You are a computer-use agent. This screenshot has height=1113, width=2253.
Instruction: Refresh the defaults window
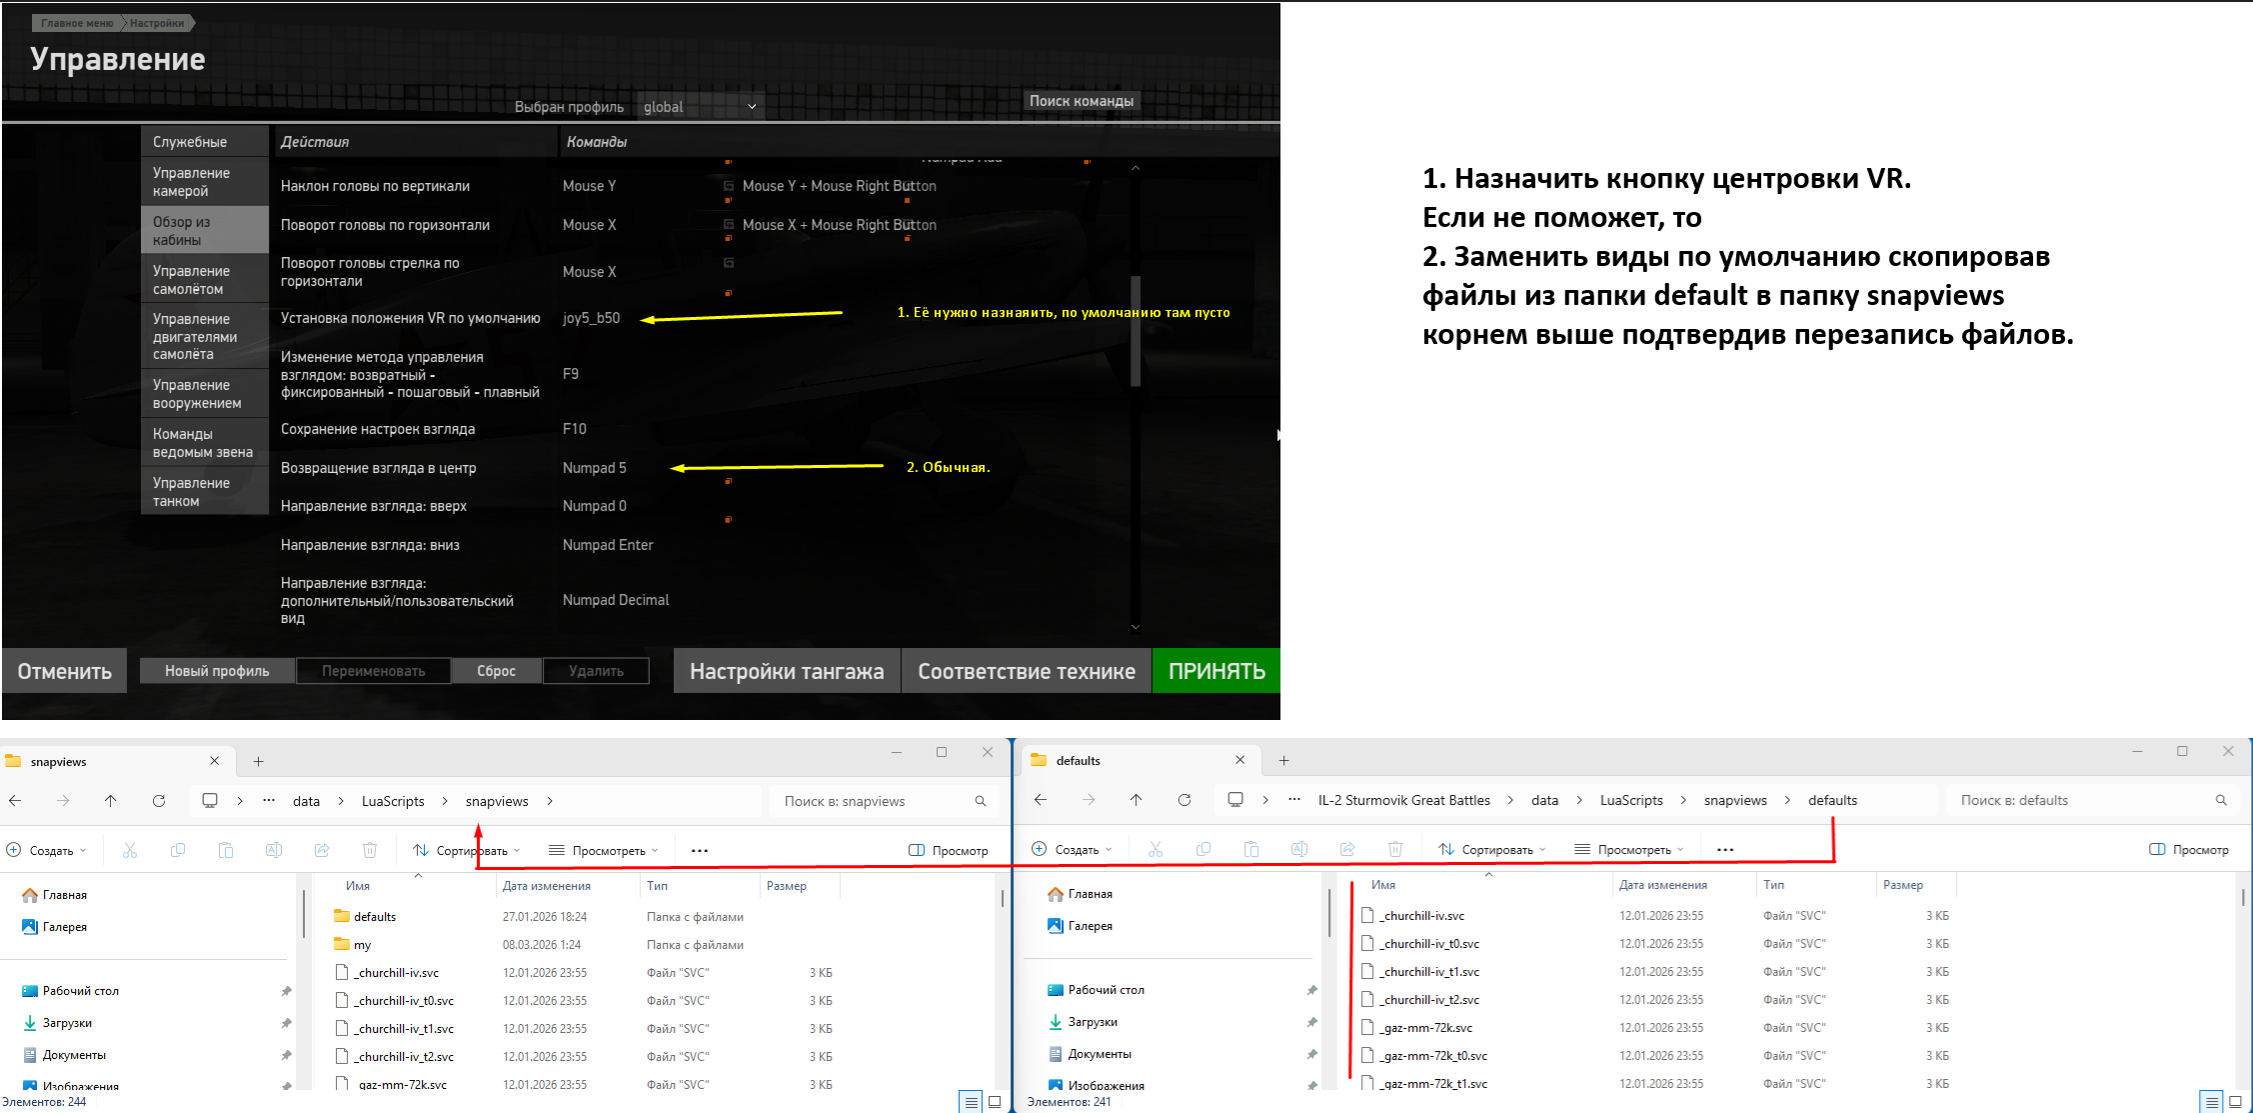tap(1185, 800)
